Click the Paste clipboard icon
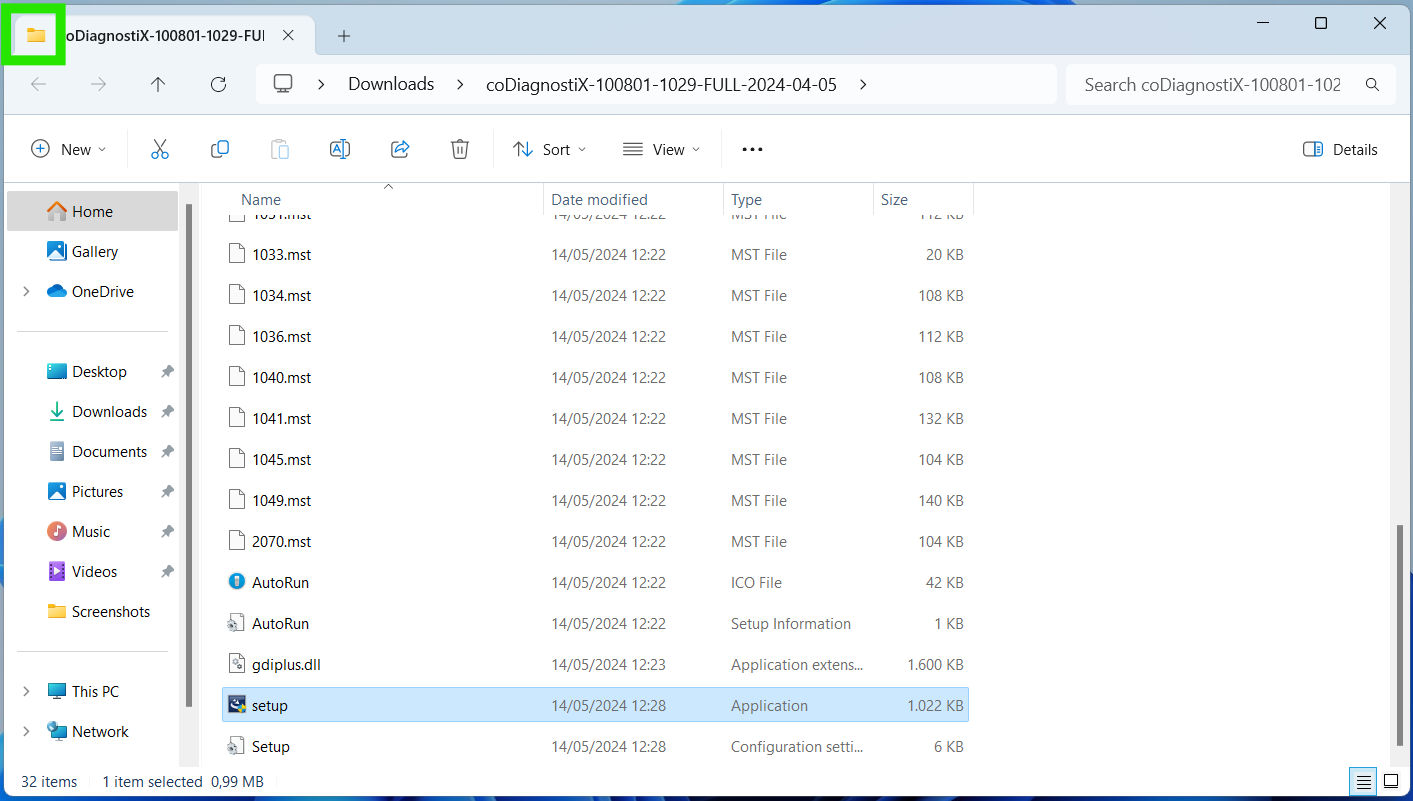Image resolution: width=1413 pixels, height=801 pixels. coord(280,149)
